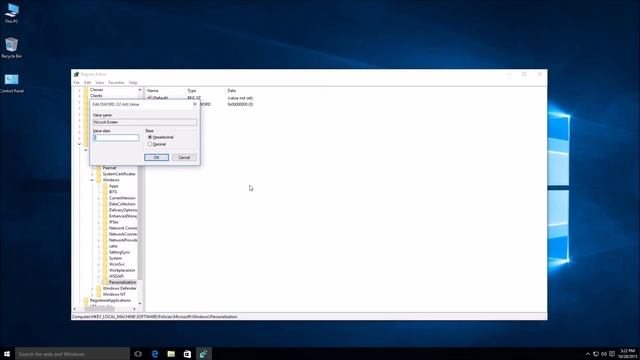Close the Edit DWORD dialog
The image size is (640, 360).
195,104
